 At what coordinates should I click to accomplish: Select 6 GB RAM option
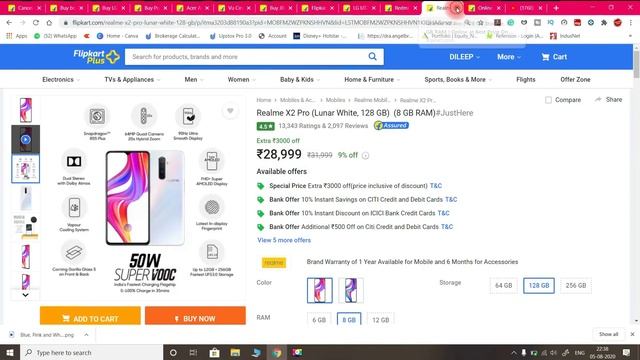pos(319,319)
